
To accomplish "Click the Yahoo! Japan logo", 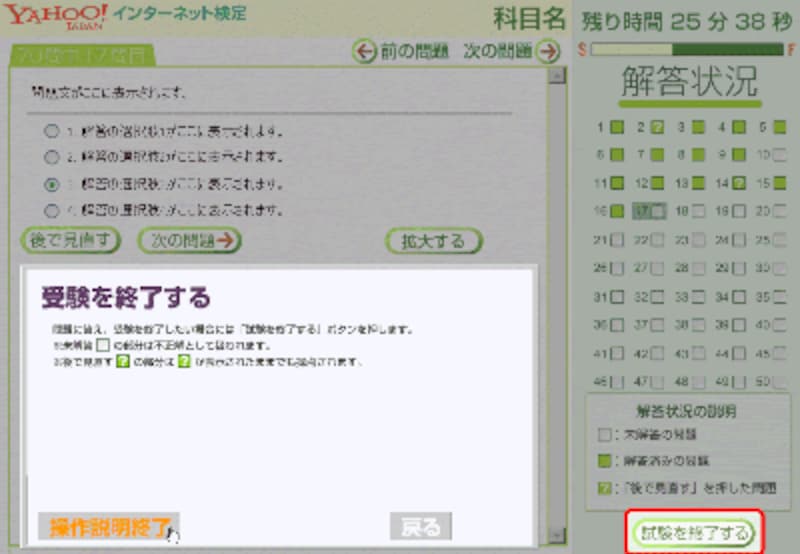I will (x=56, y=16).
